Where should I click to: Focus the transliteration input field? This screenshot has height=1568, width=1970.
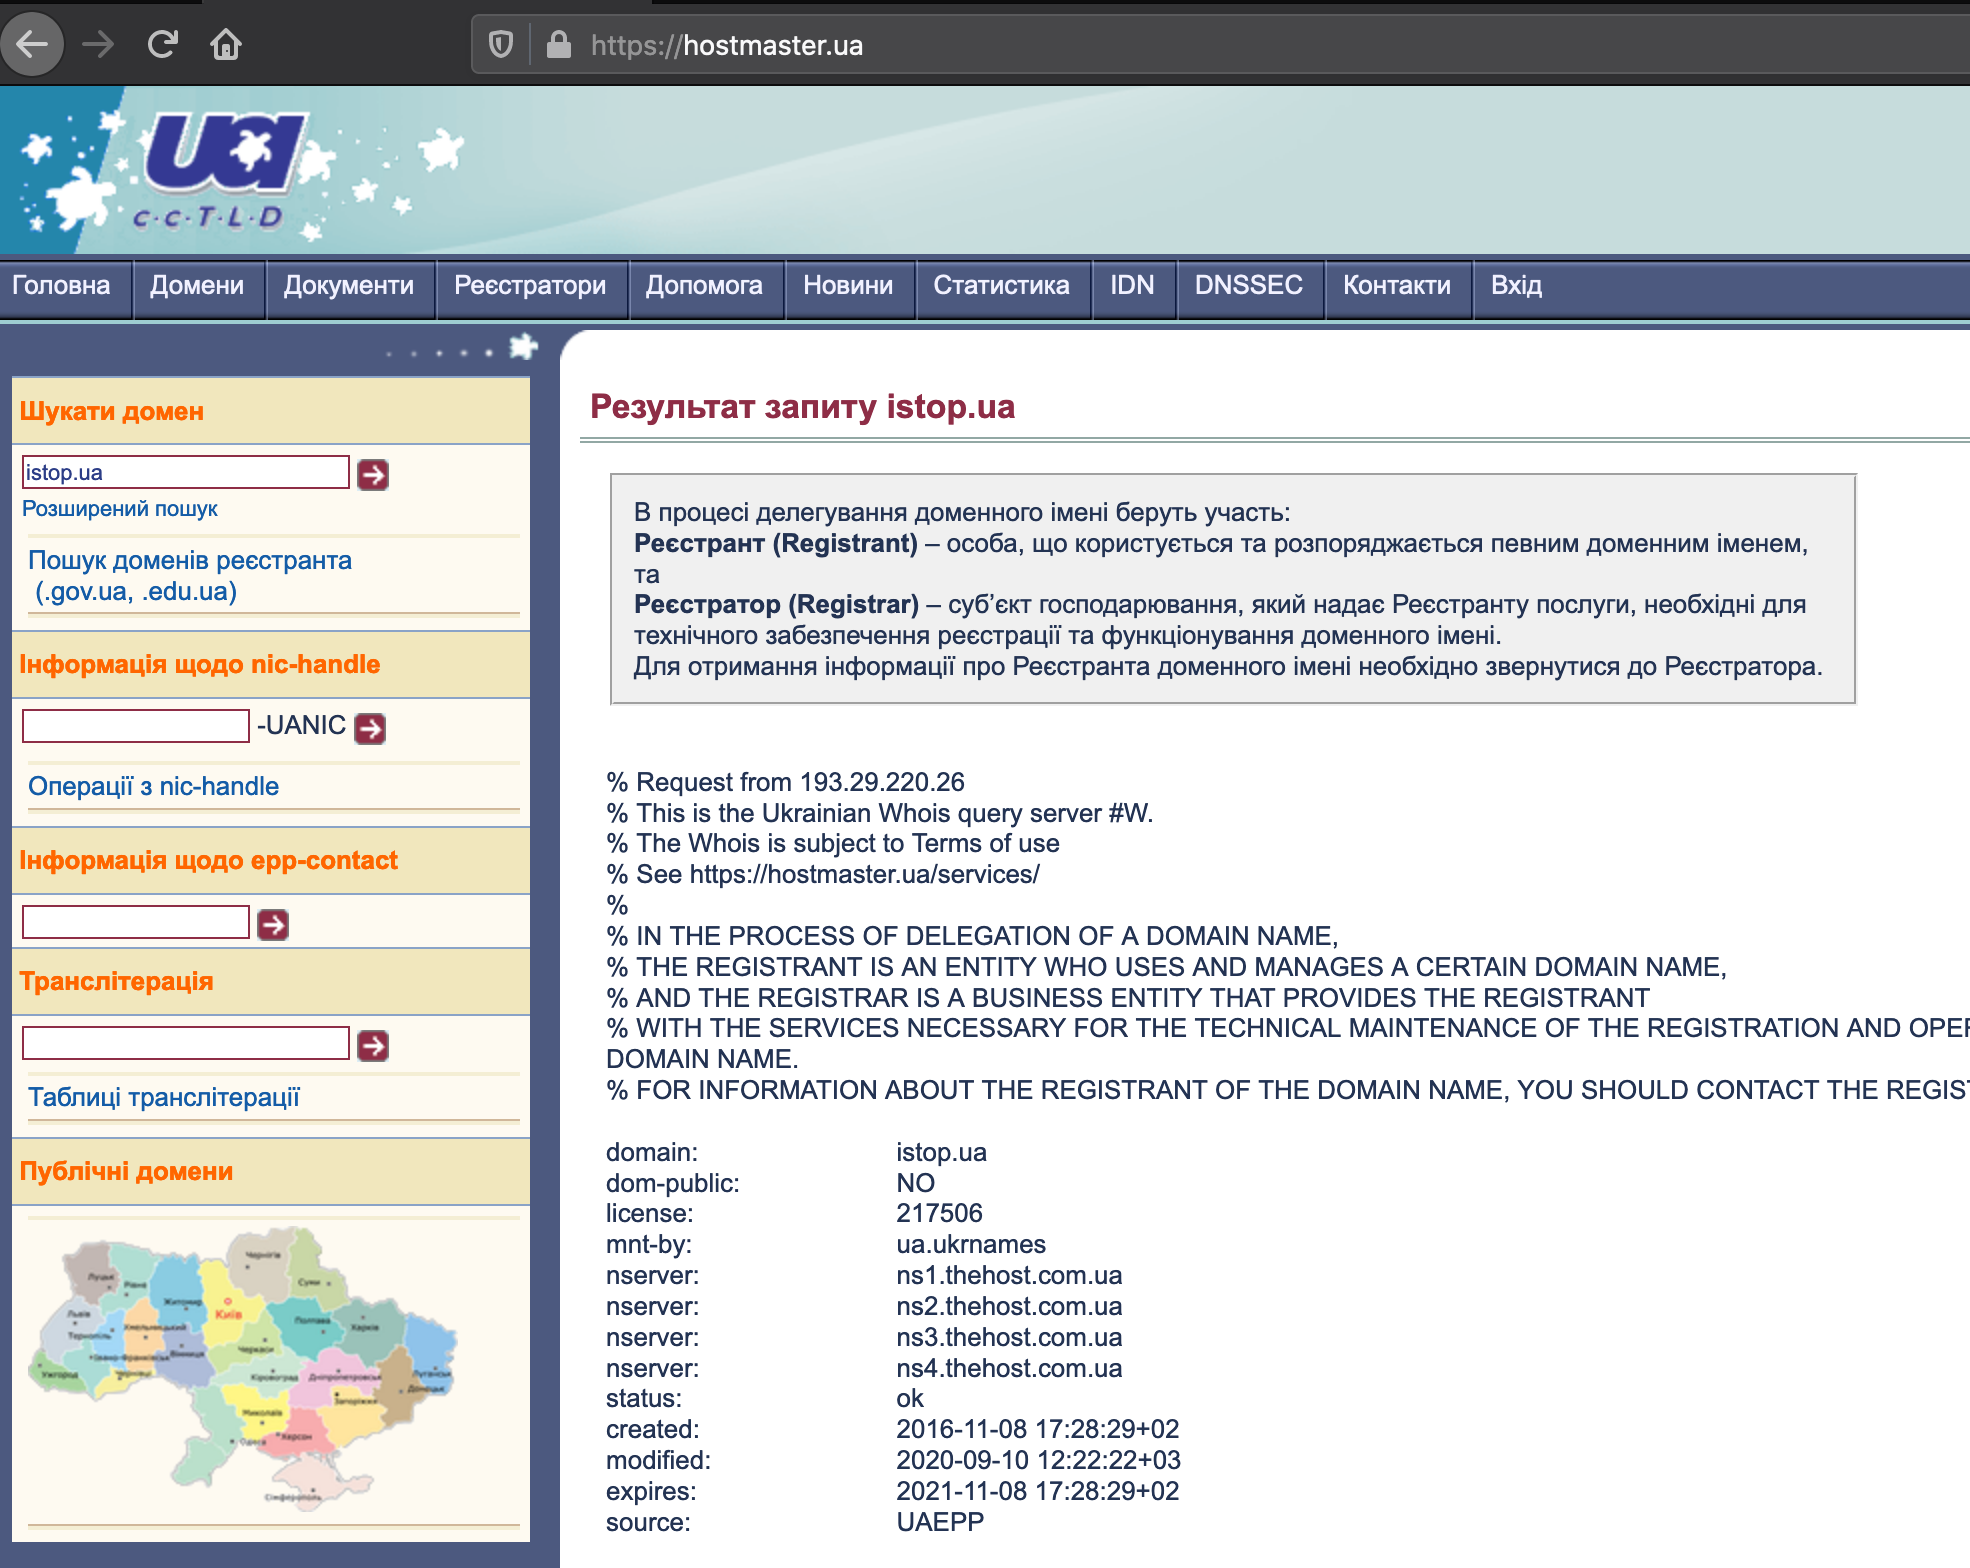tap(186, 1044)
